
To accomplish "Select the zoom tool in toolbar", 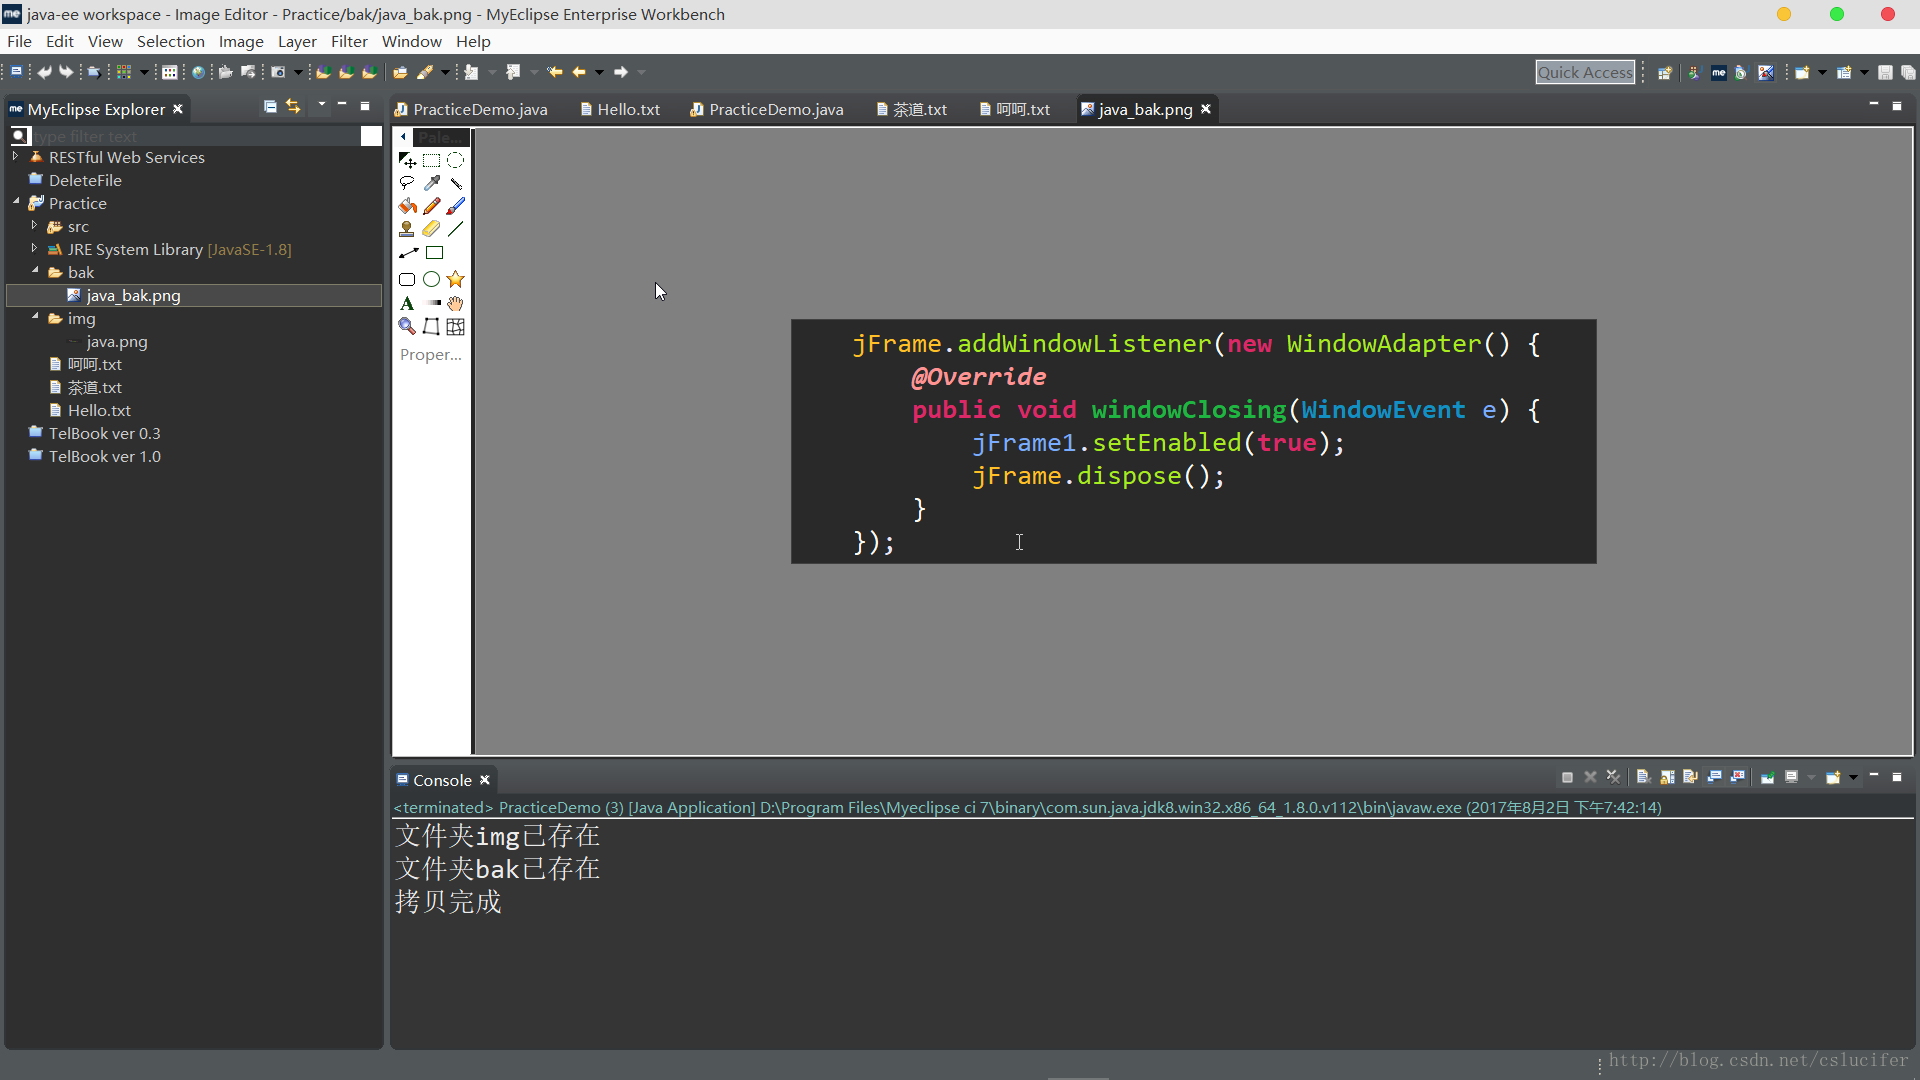I will (407, 327).
